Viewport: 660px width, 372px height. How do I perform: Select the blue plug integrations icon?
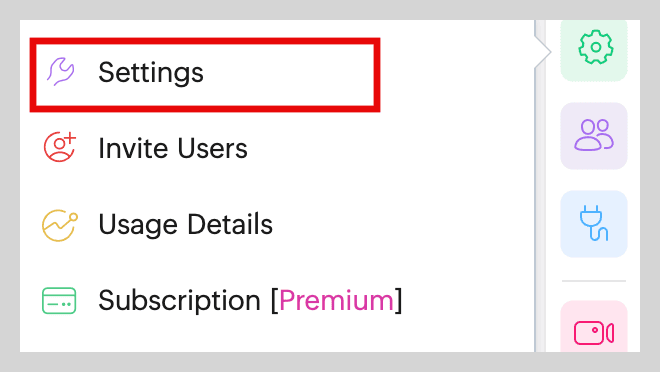tap(594, 223)
